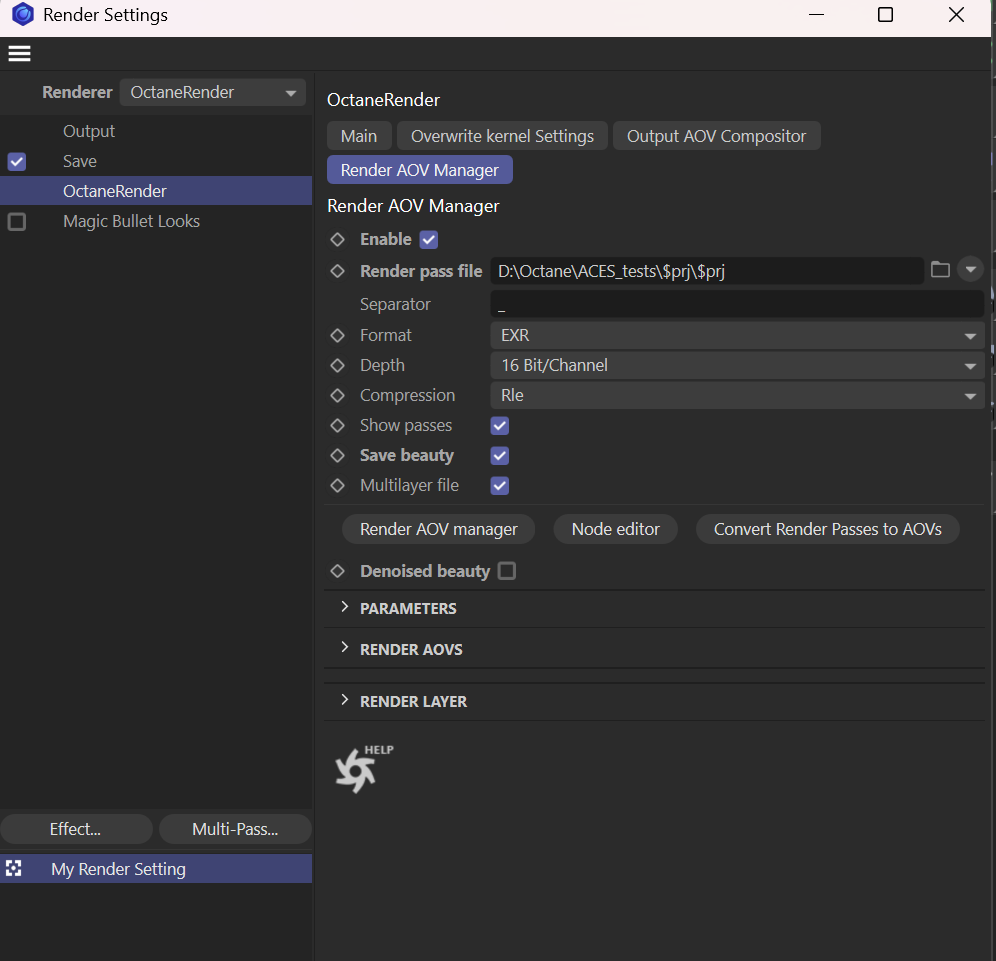Select the Render AOV Manager tab
Image resolution: width=996 pixels, height=961 pixels.
coord(420,170)
